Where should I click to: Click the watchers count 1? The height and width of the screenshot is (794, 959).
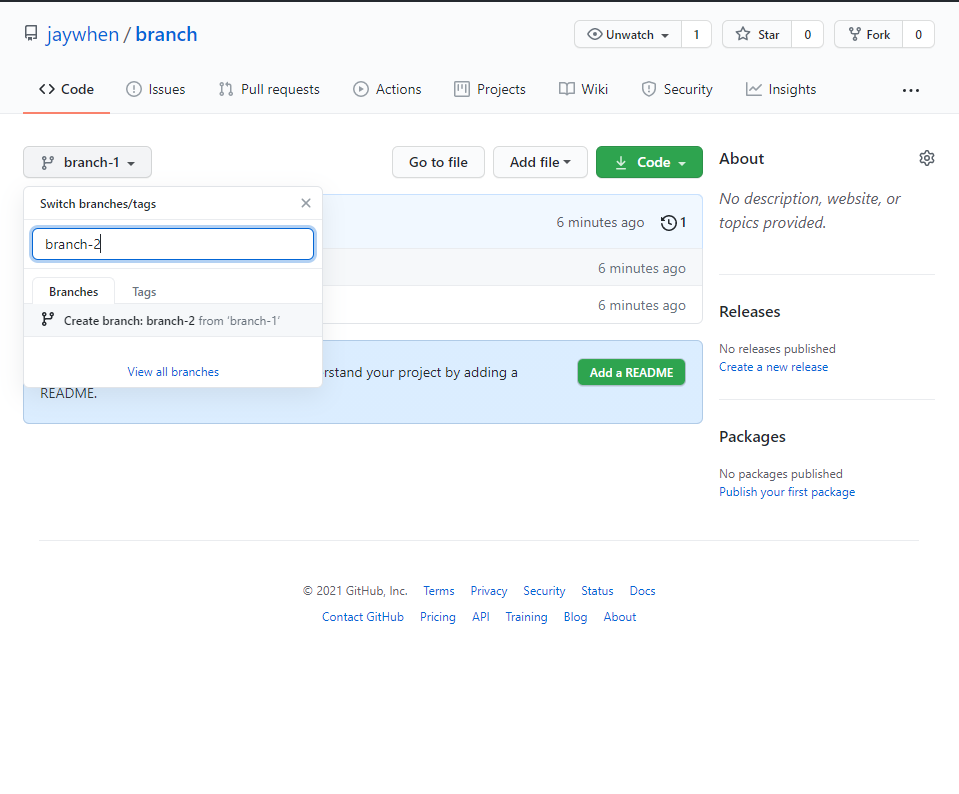(696, 35)
